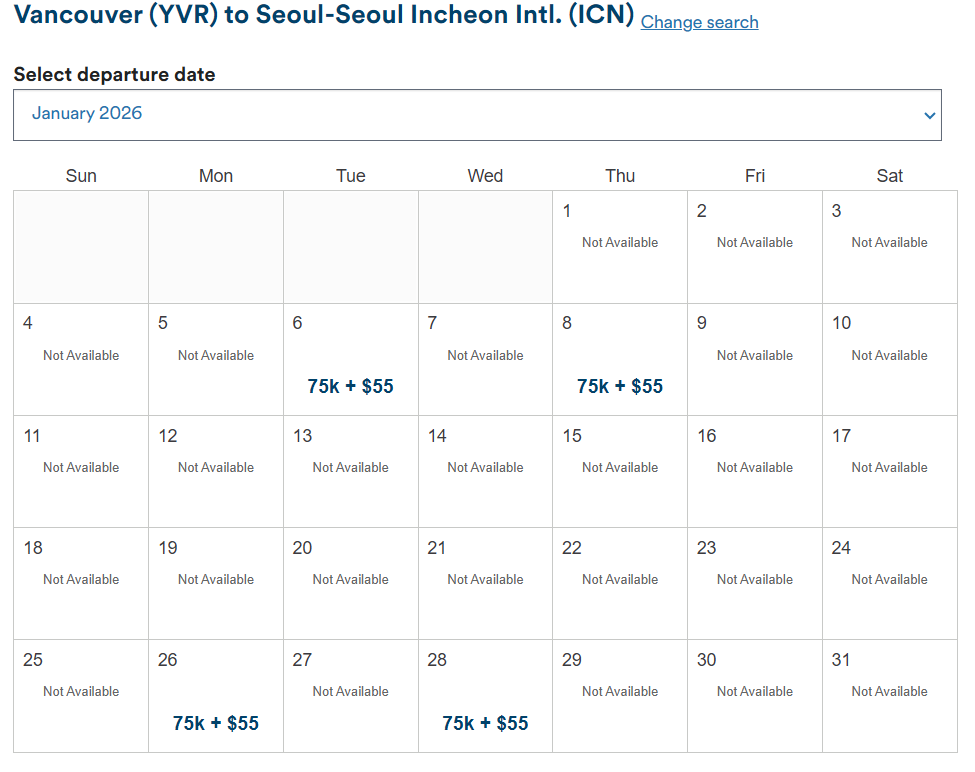
Task: Select the January 20 date cell
Action: [x=350, y=583]
